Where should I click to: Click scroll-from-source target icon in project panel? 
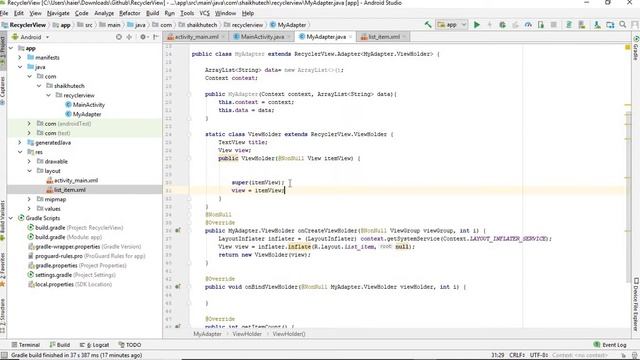pyautogui.click(x=118, y=37)
